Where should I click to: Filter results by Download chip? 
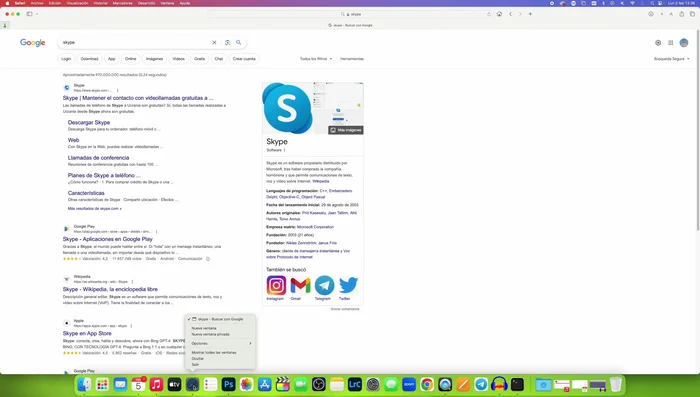click(89, 59)
